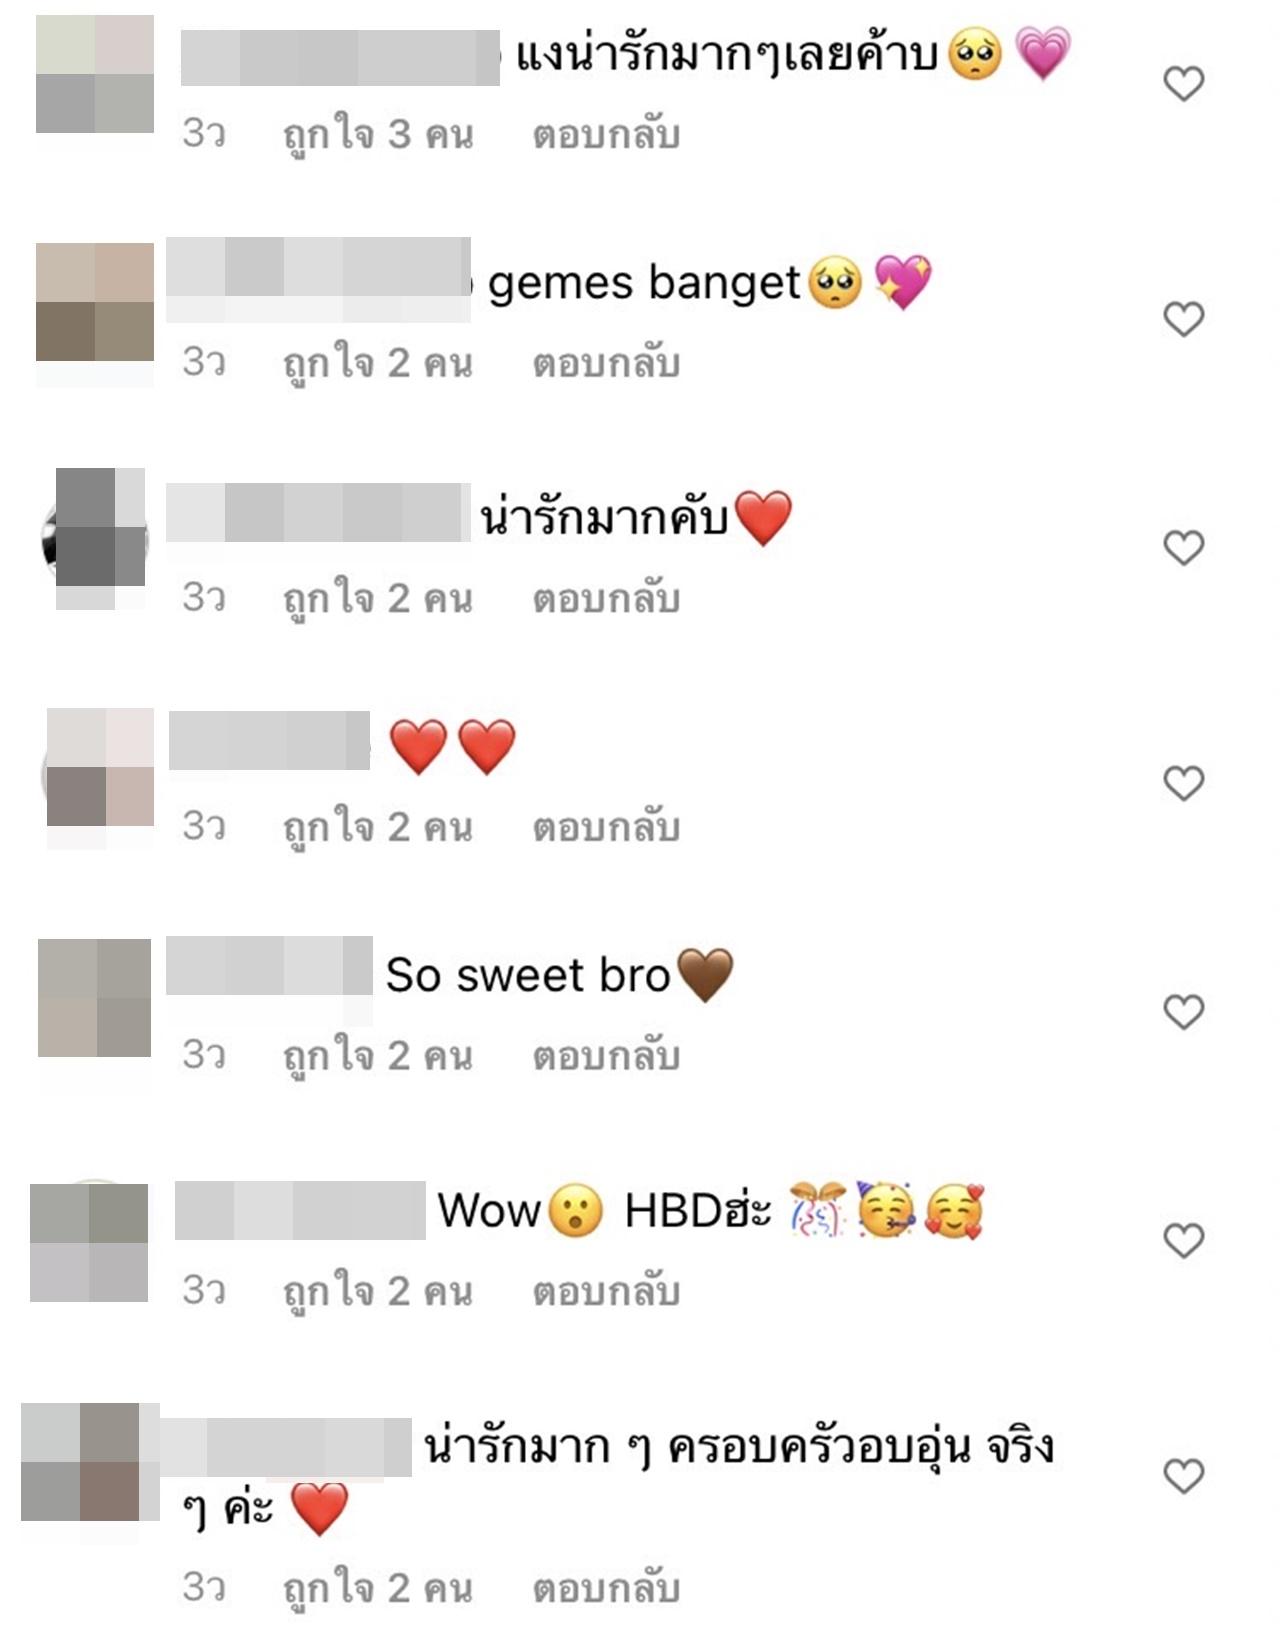This screenshot has height=1652, width=1280.
Task: Like the comment with two red hearts
Action: [1183, 784]
